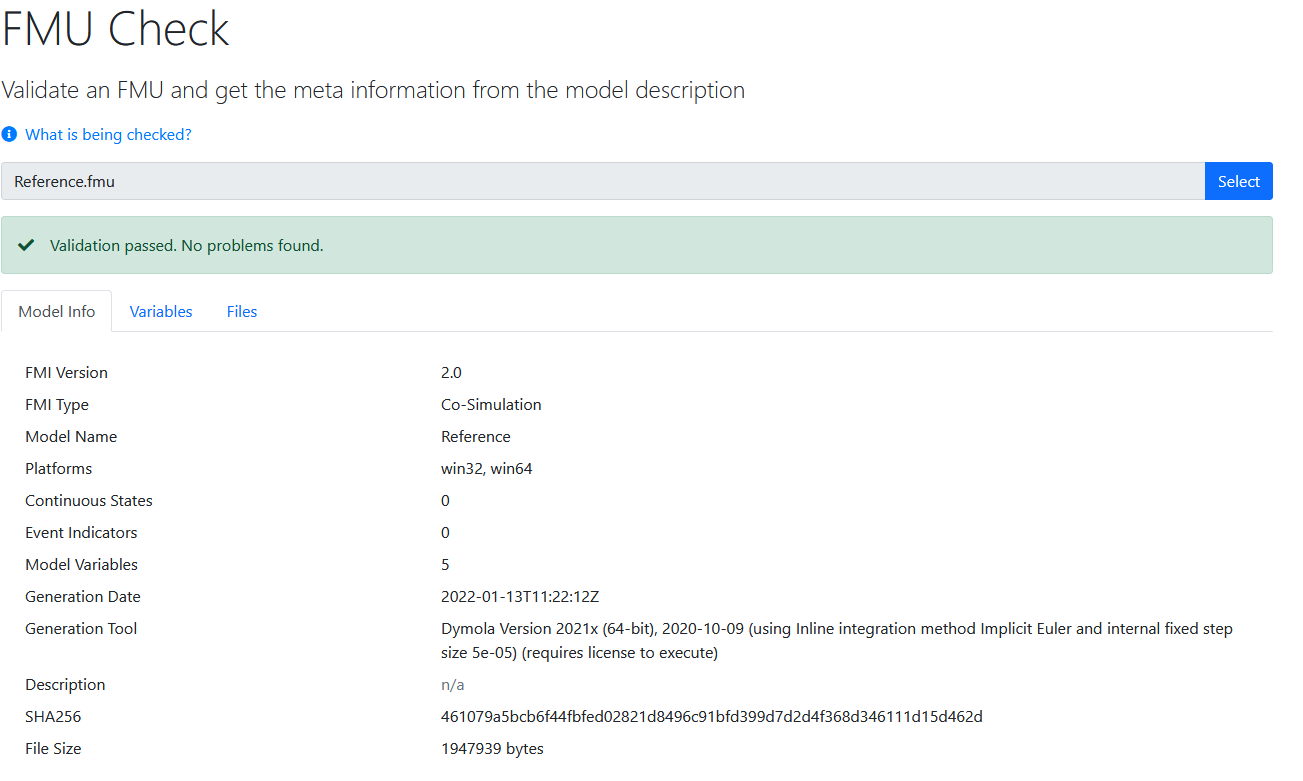Click the Co-Simulation FMI Type value
This screenshot has height=781, width=1303.
tap(491, 404)
